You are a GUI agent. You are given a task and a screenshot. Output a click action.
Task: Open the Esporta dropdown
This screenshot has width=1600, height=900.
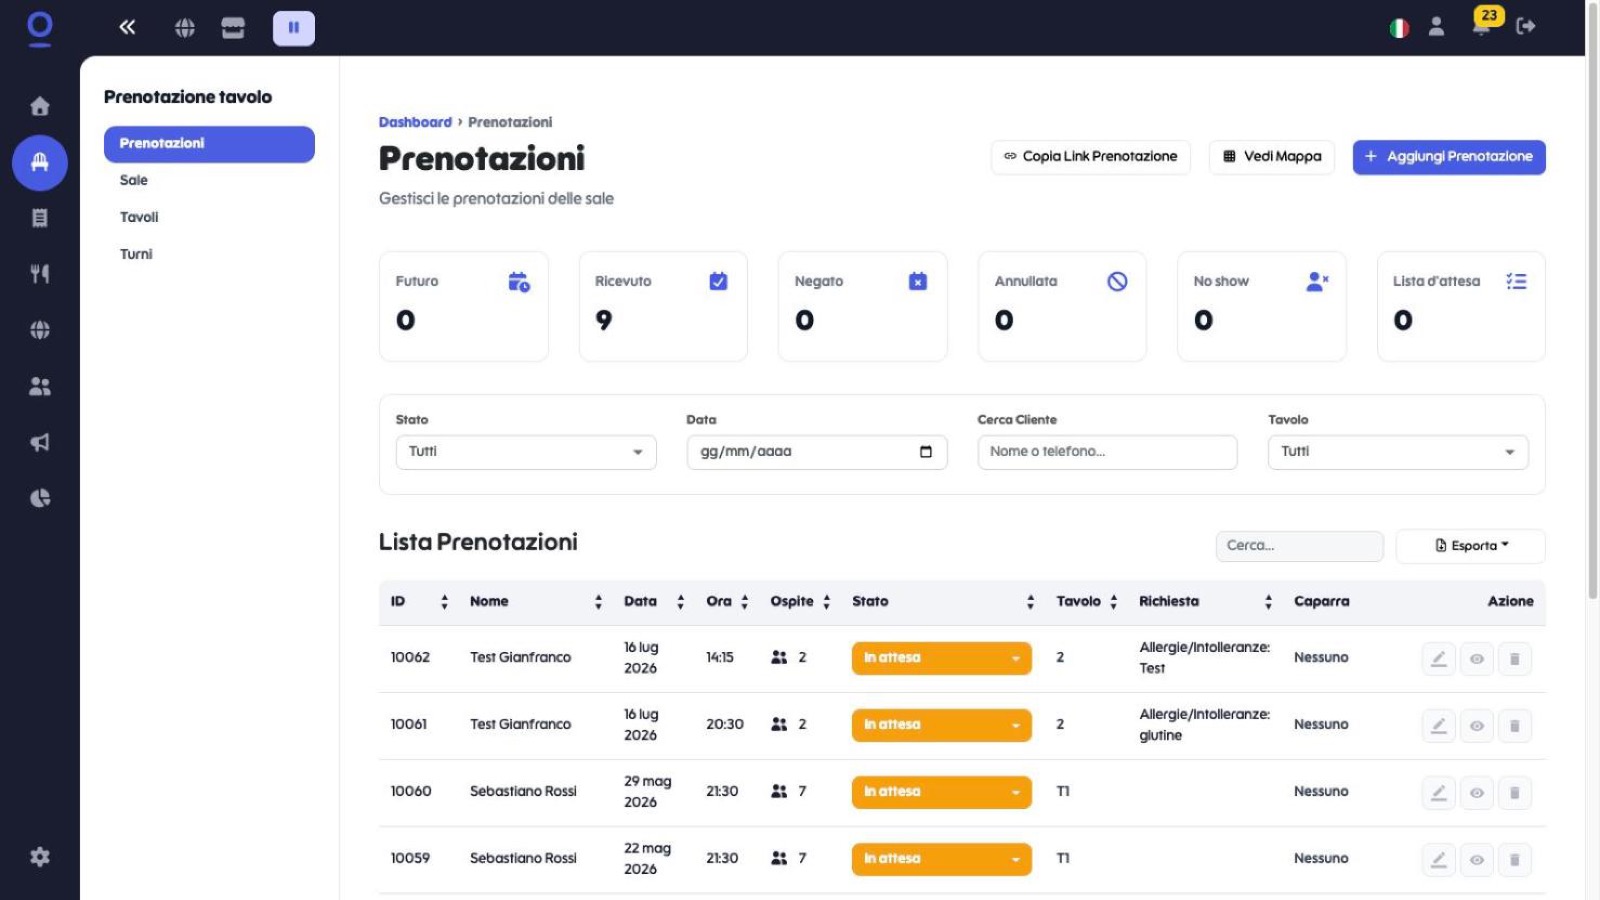pyautogui.click(x=1470, y=546)
